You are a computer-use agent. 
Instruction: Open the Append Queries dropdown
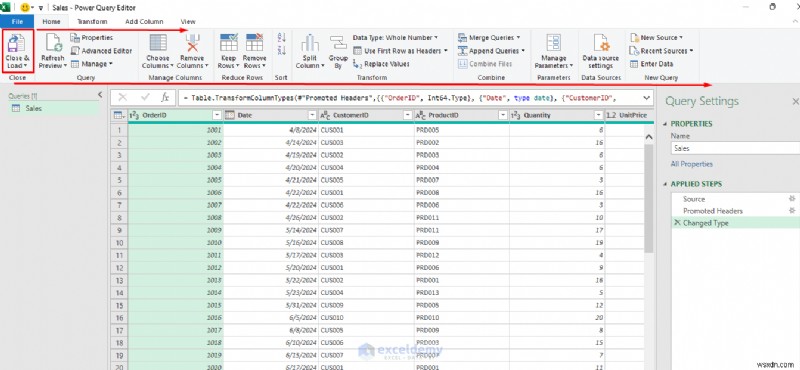[x=491, y=51]
